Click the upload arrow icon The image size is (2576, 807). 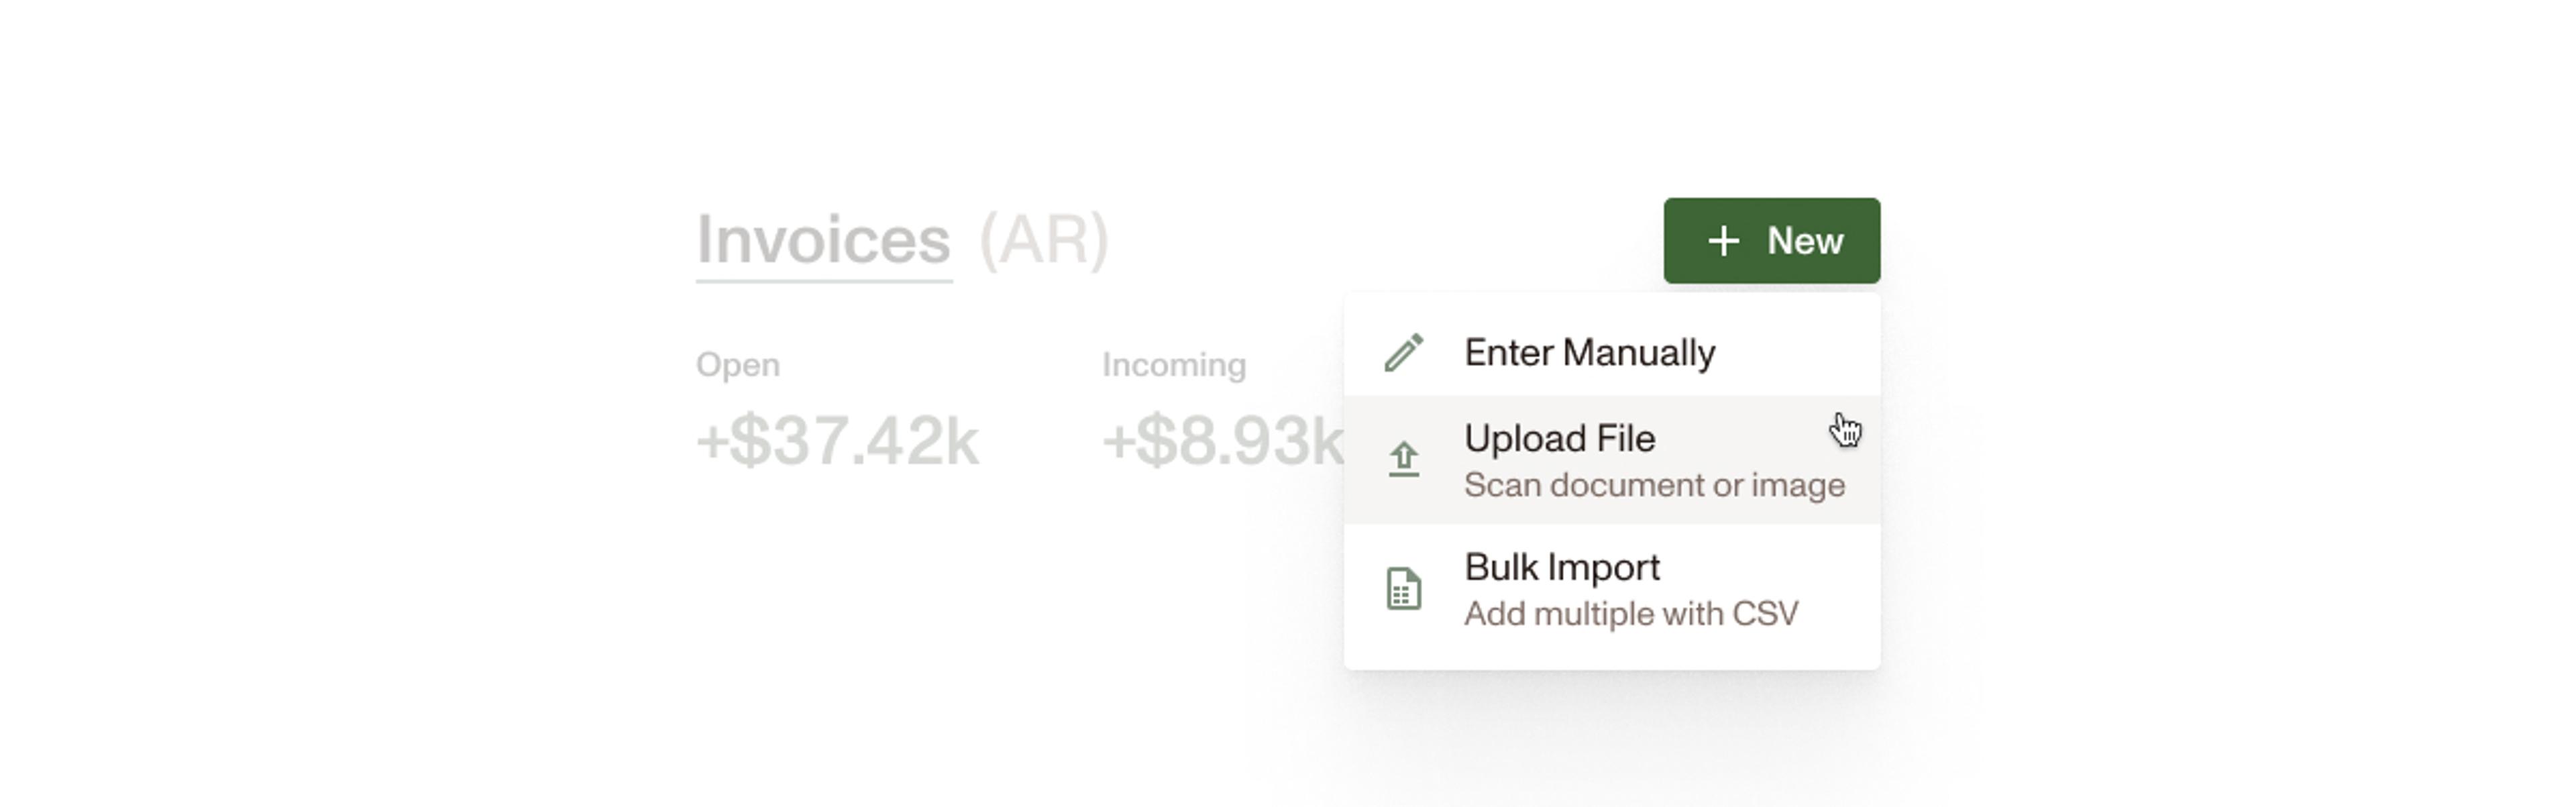[1403, 459]
